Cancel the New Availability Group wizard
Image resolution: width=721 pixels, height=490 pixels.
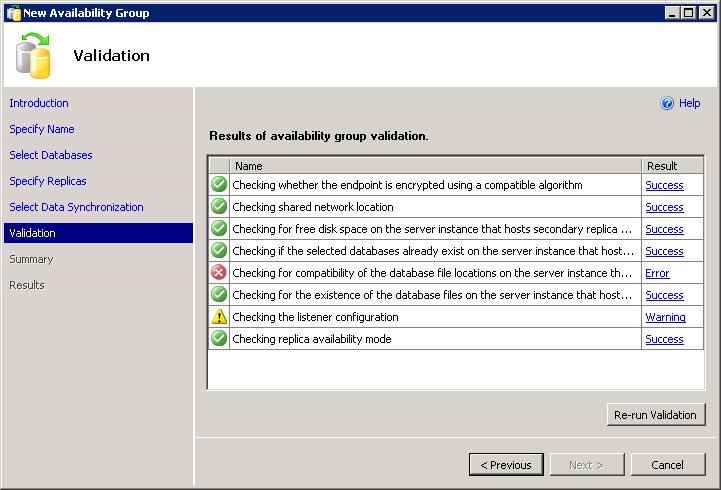point(667,465)
